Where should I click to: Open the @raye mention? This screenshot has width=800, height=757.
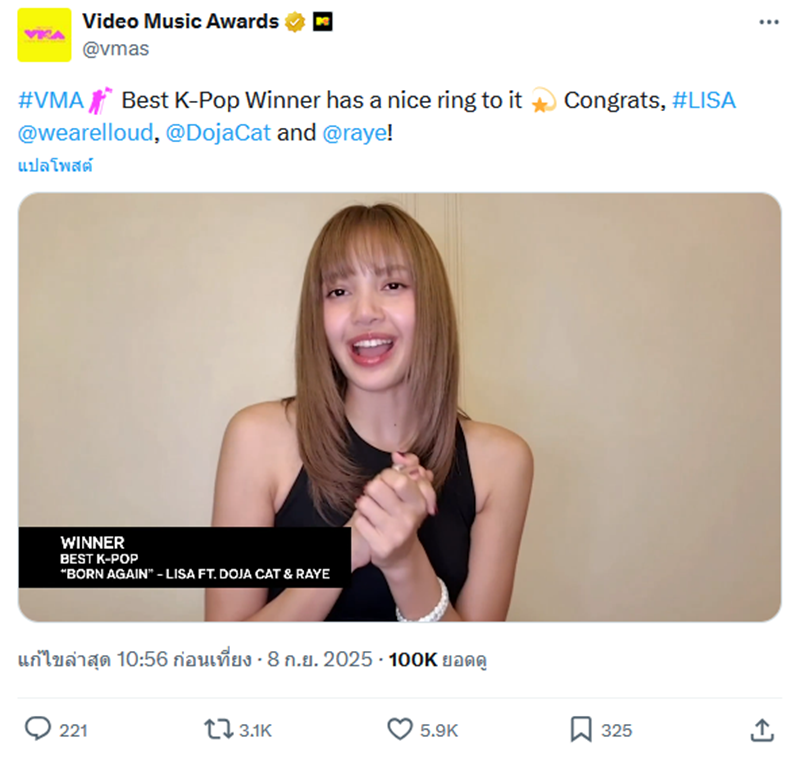(x=354, y=132)
